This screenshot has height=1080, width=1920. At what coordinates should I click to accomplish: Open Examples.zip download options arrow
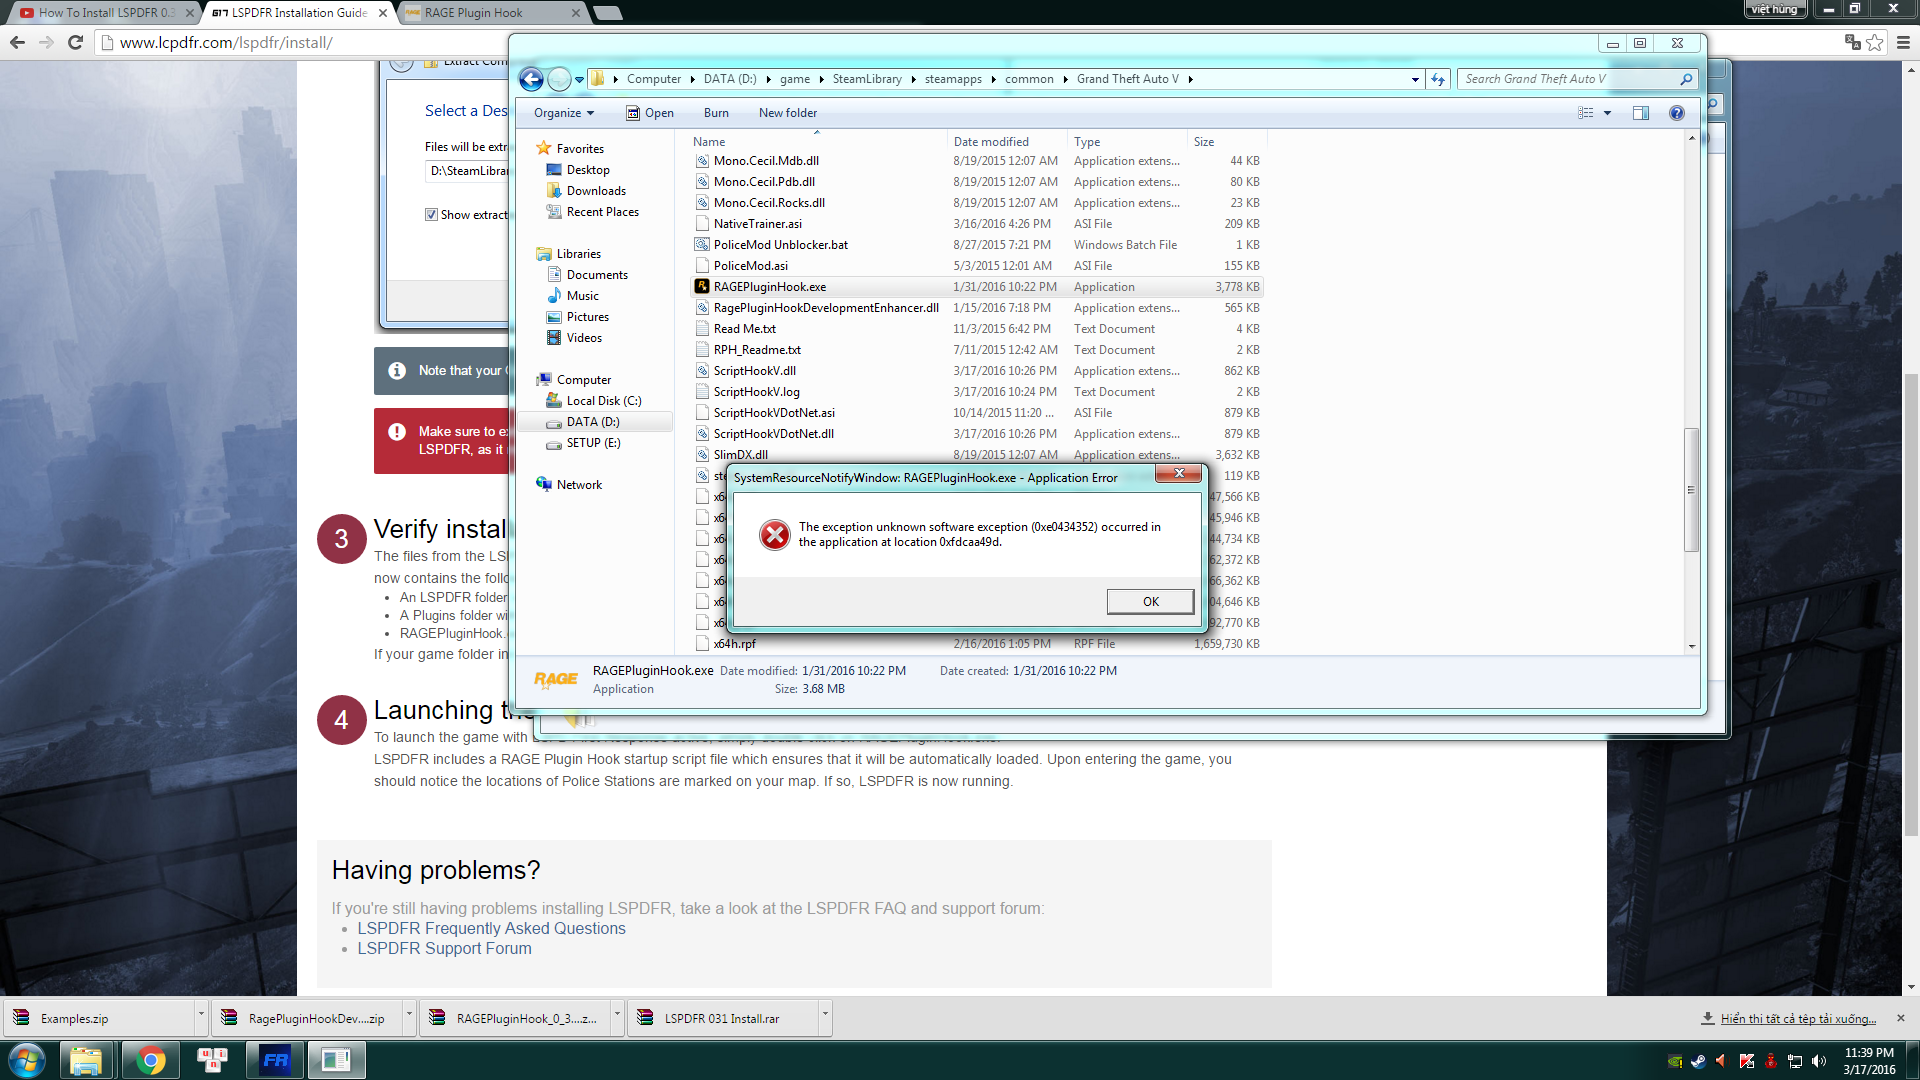[200, 1014]
